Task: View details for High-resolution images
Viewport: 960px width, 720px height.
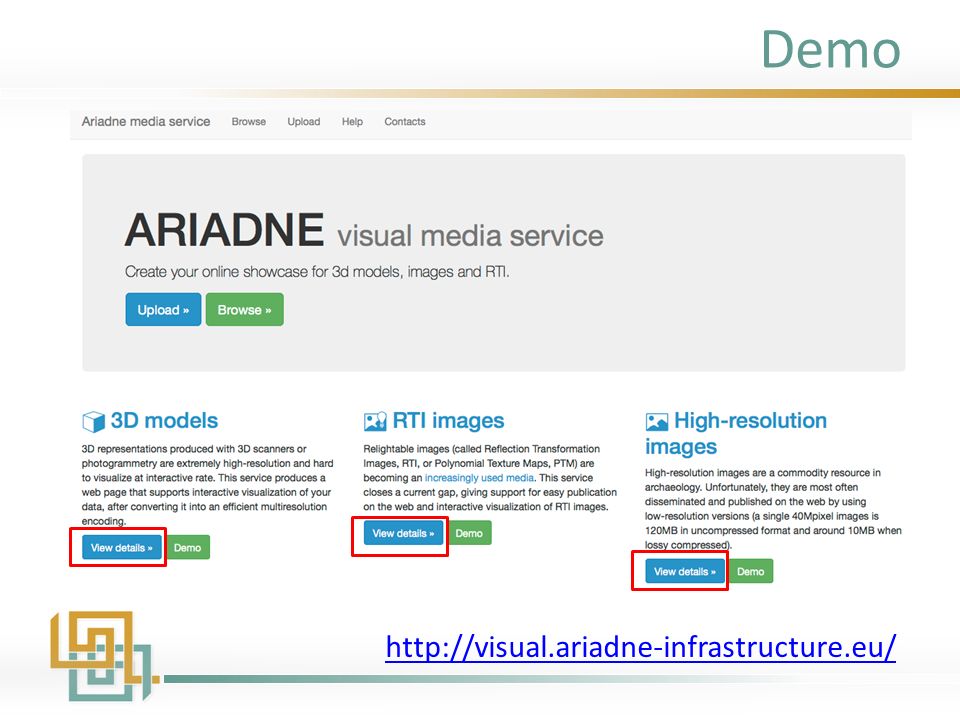Action: click(684, 571)
